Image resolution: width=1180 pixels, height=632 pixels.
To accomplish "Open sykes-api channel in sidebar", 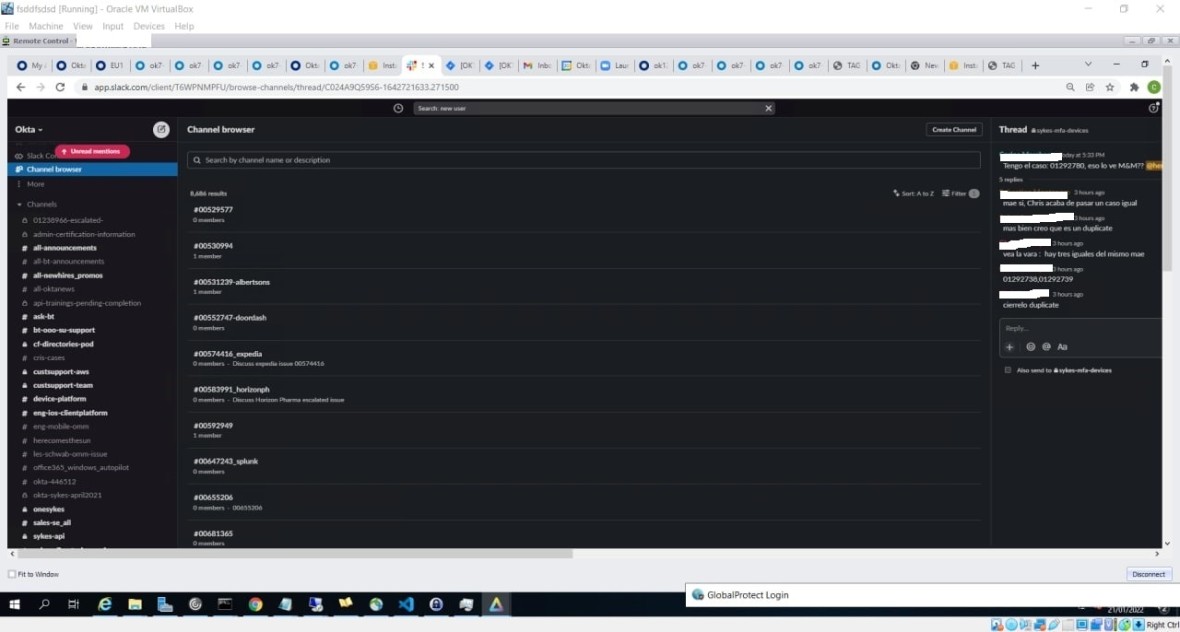I will pyautogui.click(x=49, y=536).
